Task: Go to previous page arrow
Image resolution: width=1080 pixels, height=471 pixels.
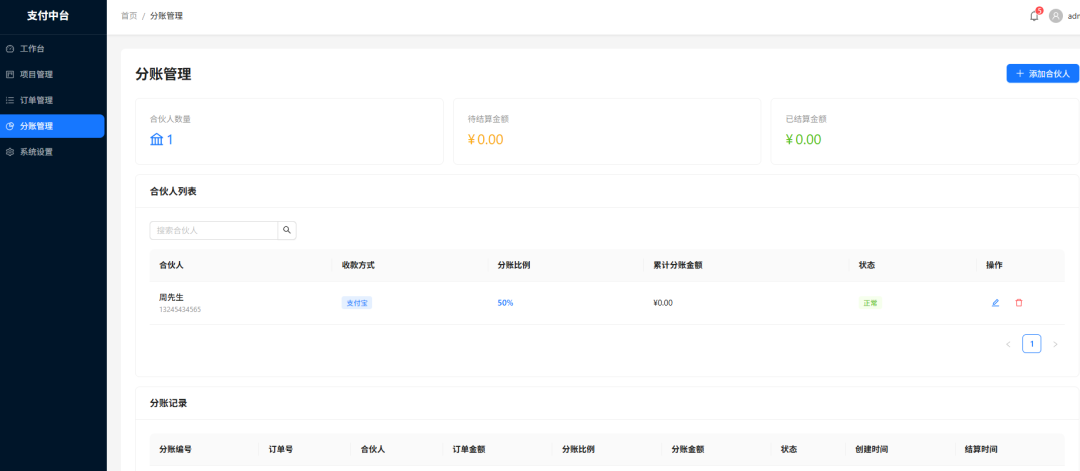Action: pyautogui.click(x=1008, y=344)
